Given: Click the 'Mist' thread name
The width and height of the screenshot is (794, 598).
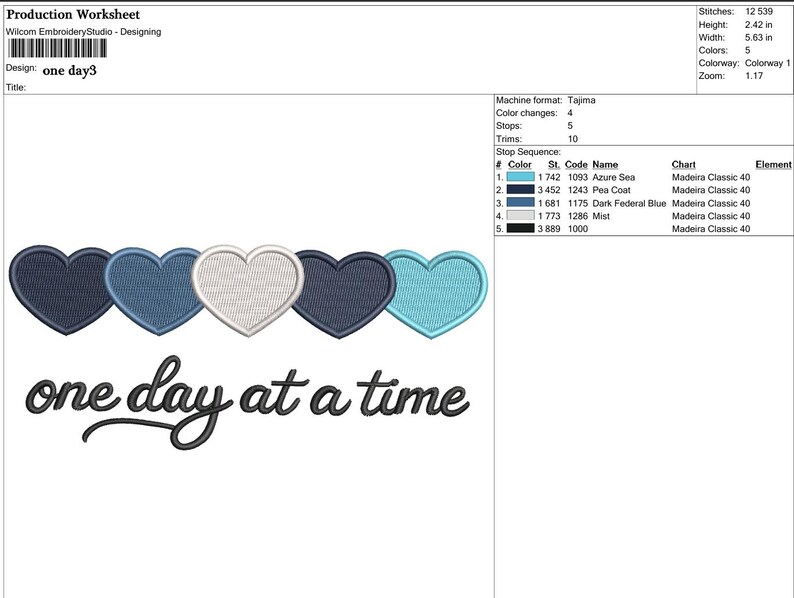Looking at the screenshot, I should 601,216.
